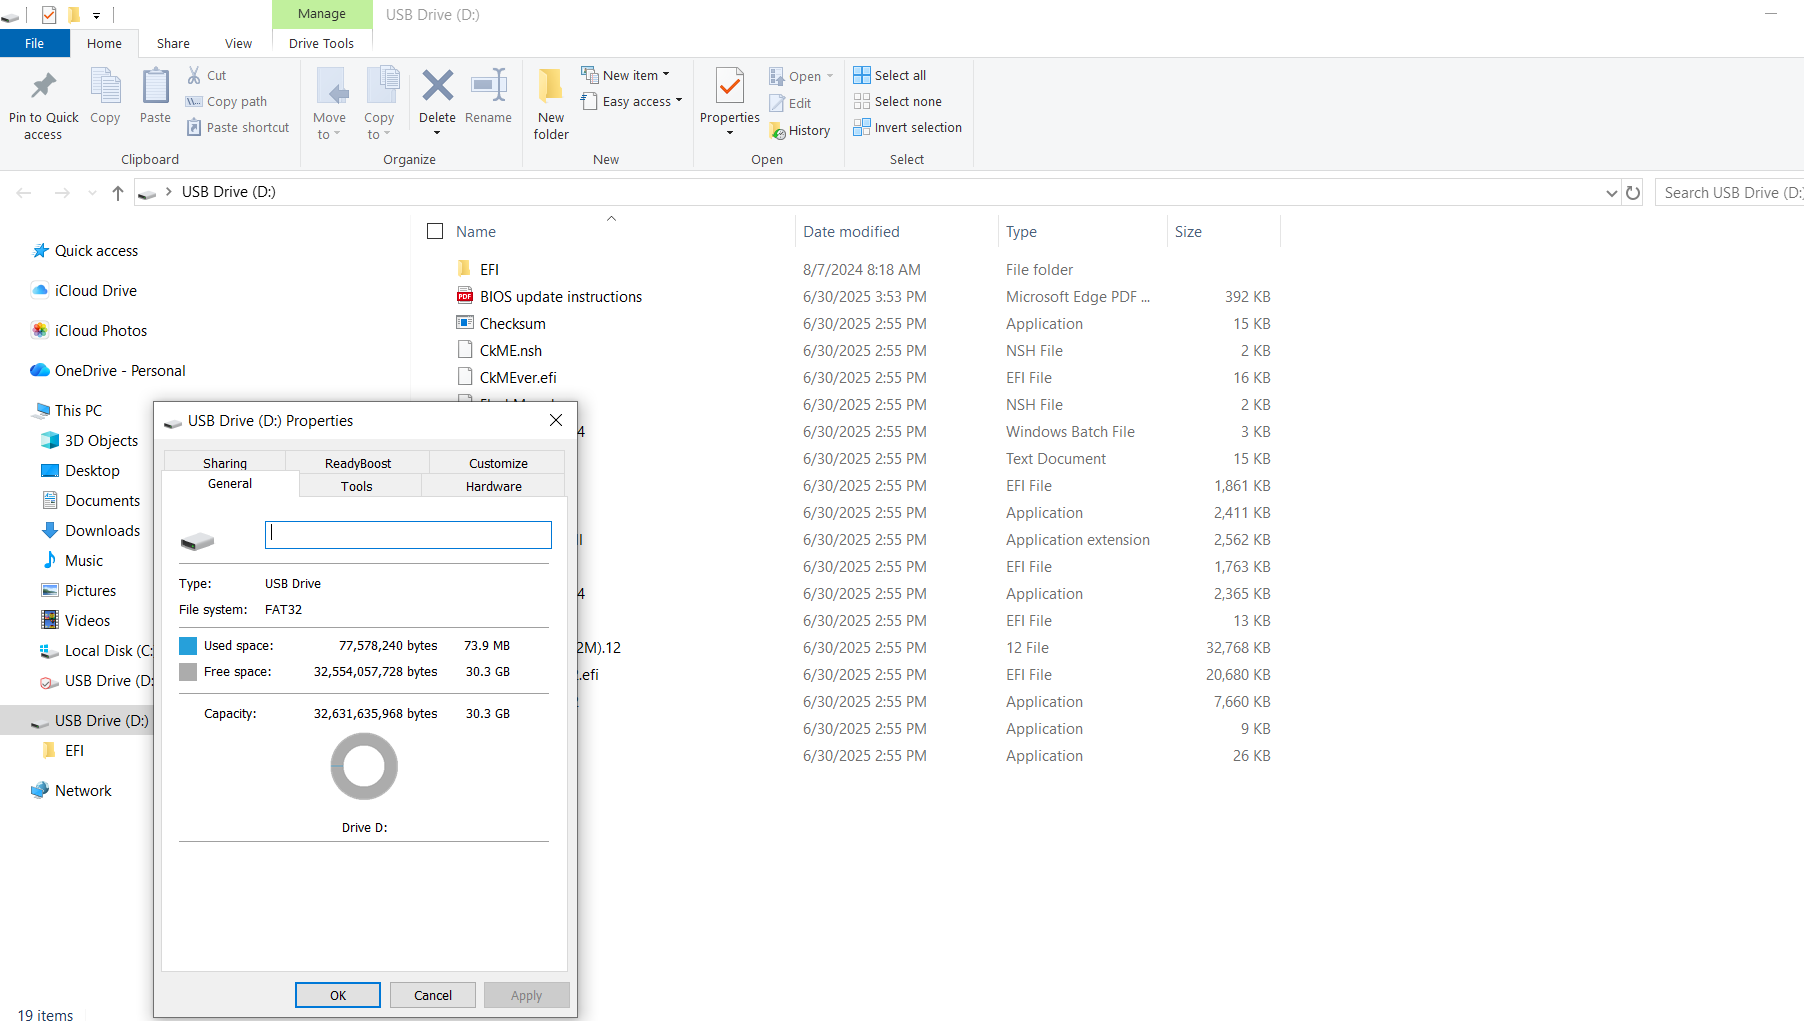Click the Paste clipboard icon
Screen dimensions: 1804x1021
tap(155, 86)
